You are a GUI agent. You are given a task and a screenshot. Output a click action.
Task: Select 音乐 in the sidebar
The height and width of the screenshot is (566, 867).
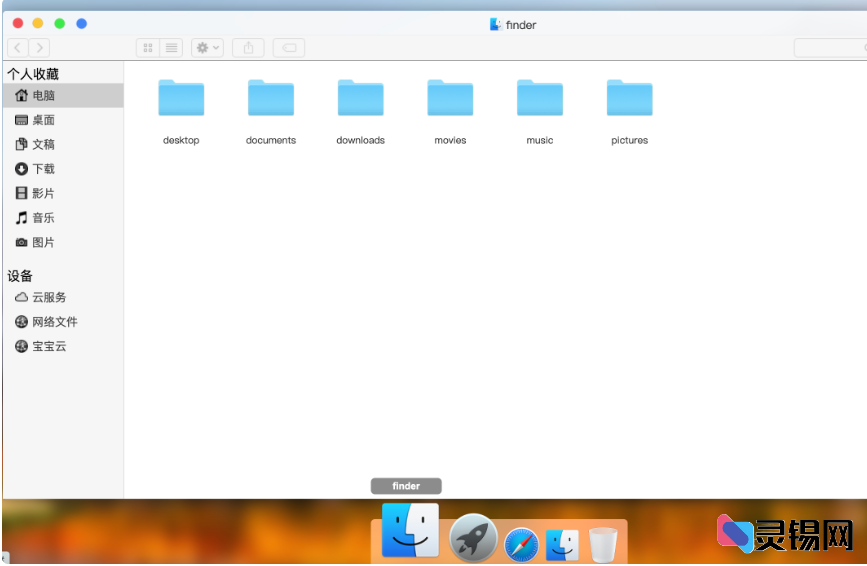[42, 218]
